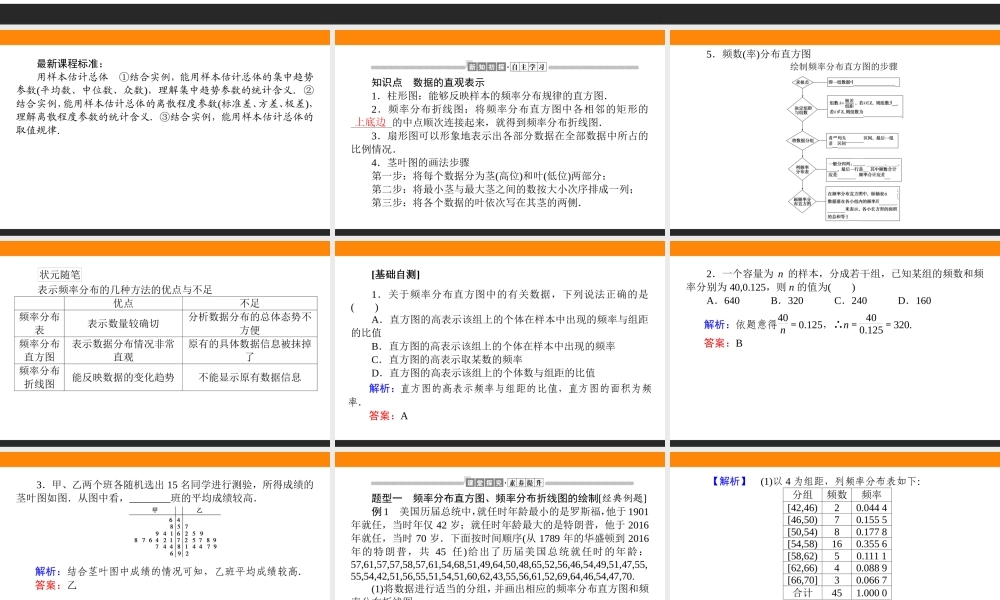Click option B. 320
Viewport: 1000px width, 600px height.
786,300
